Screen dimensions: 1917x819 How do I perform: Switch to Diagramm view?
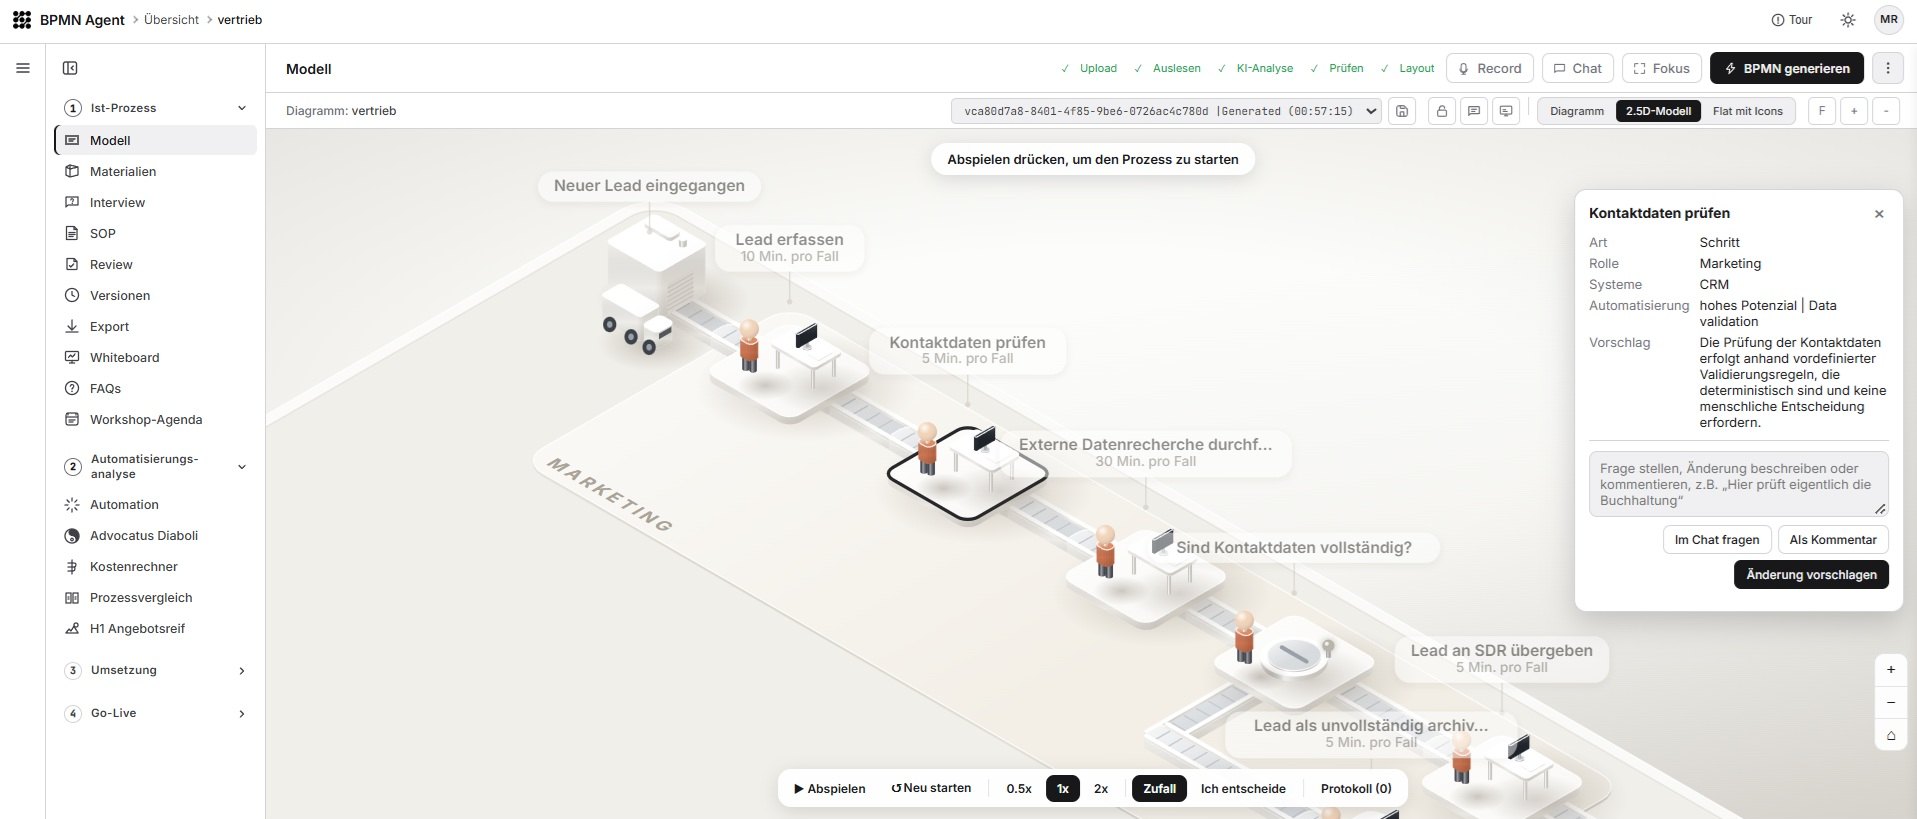pos(1577,111)
